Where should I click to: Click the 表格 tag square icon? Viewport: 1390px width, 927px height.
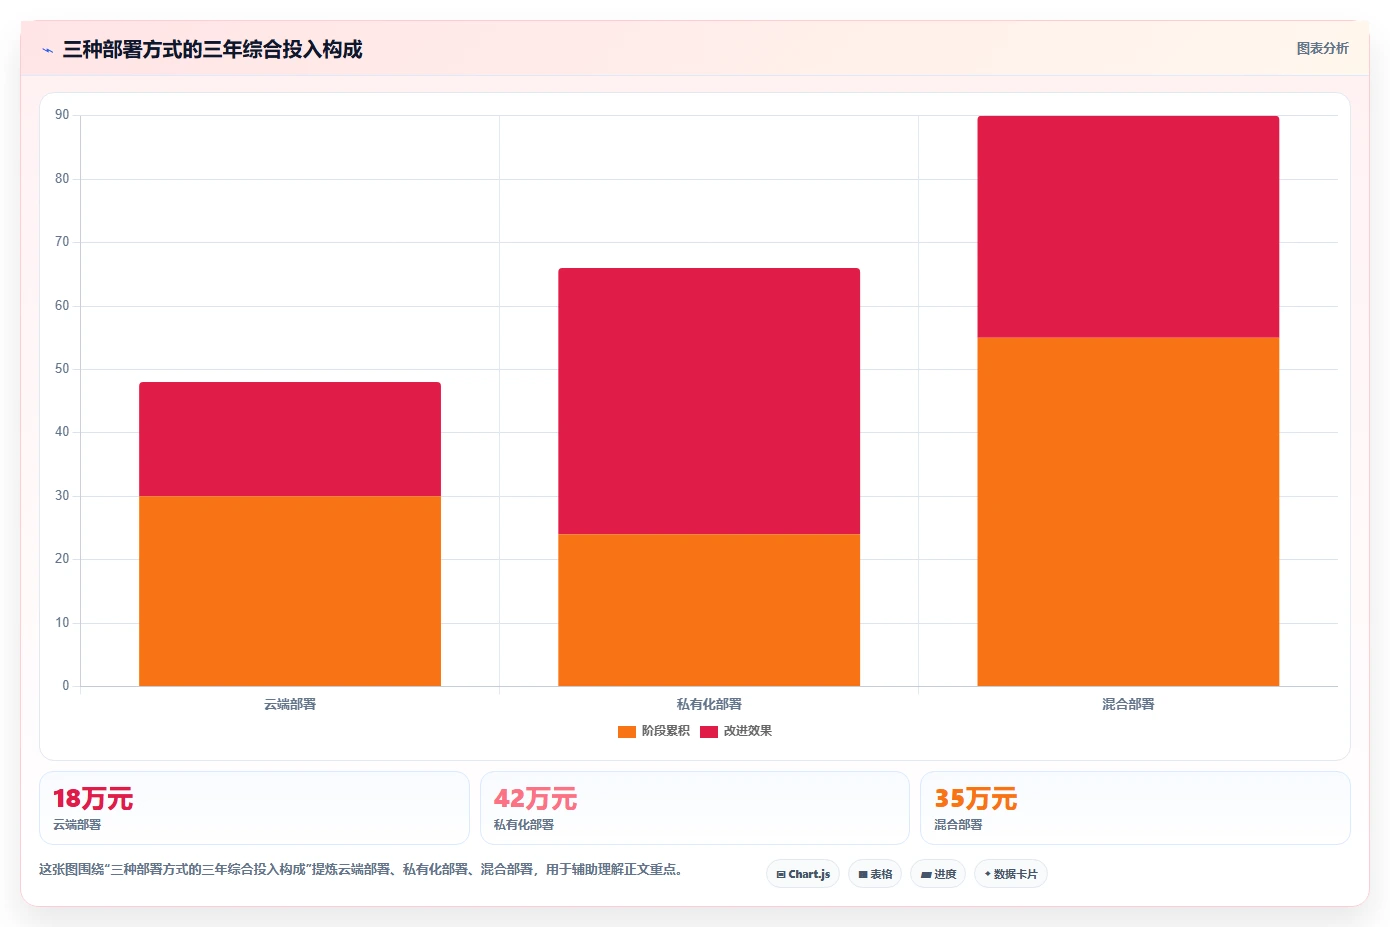[x=863, y=874]
